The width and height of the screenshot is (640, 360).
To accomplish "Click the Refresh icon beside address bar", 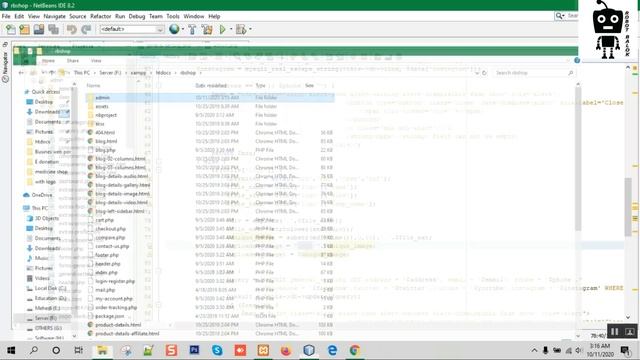I will (x=484, y=73).
